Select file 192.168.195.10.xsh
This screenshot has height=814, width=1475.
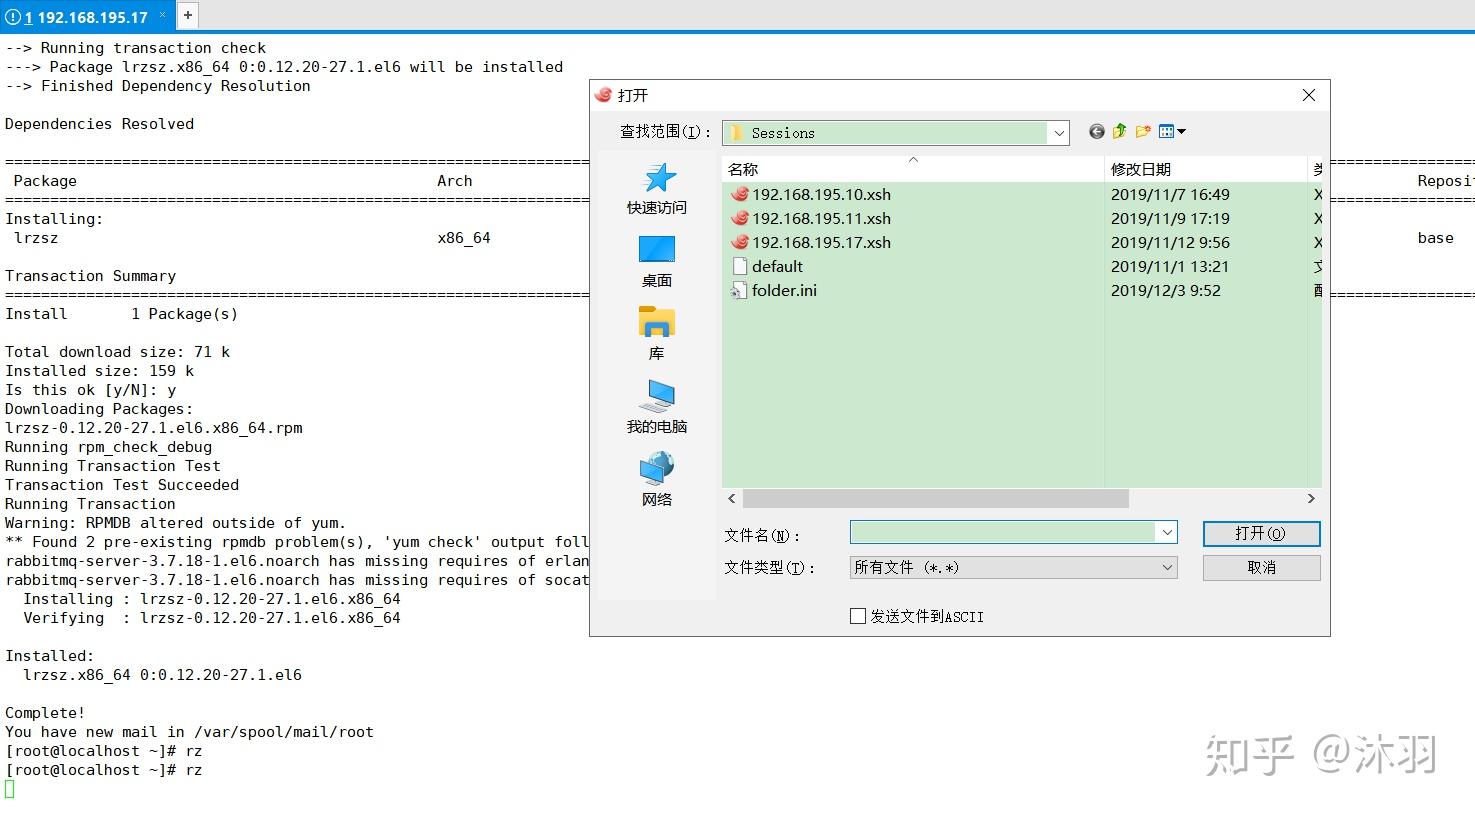click(821, 195)
